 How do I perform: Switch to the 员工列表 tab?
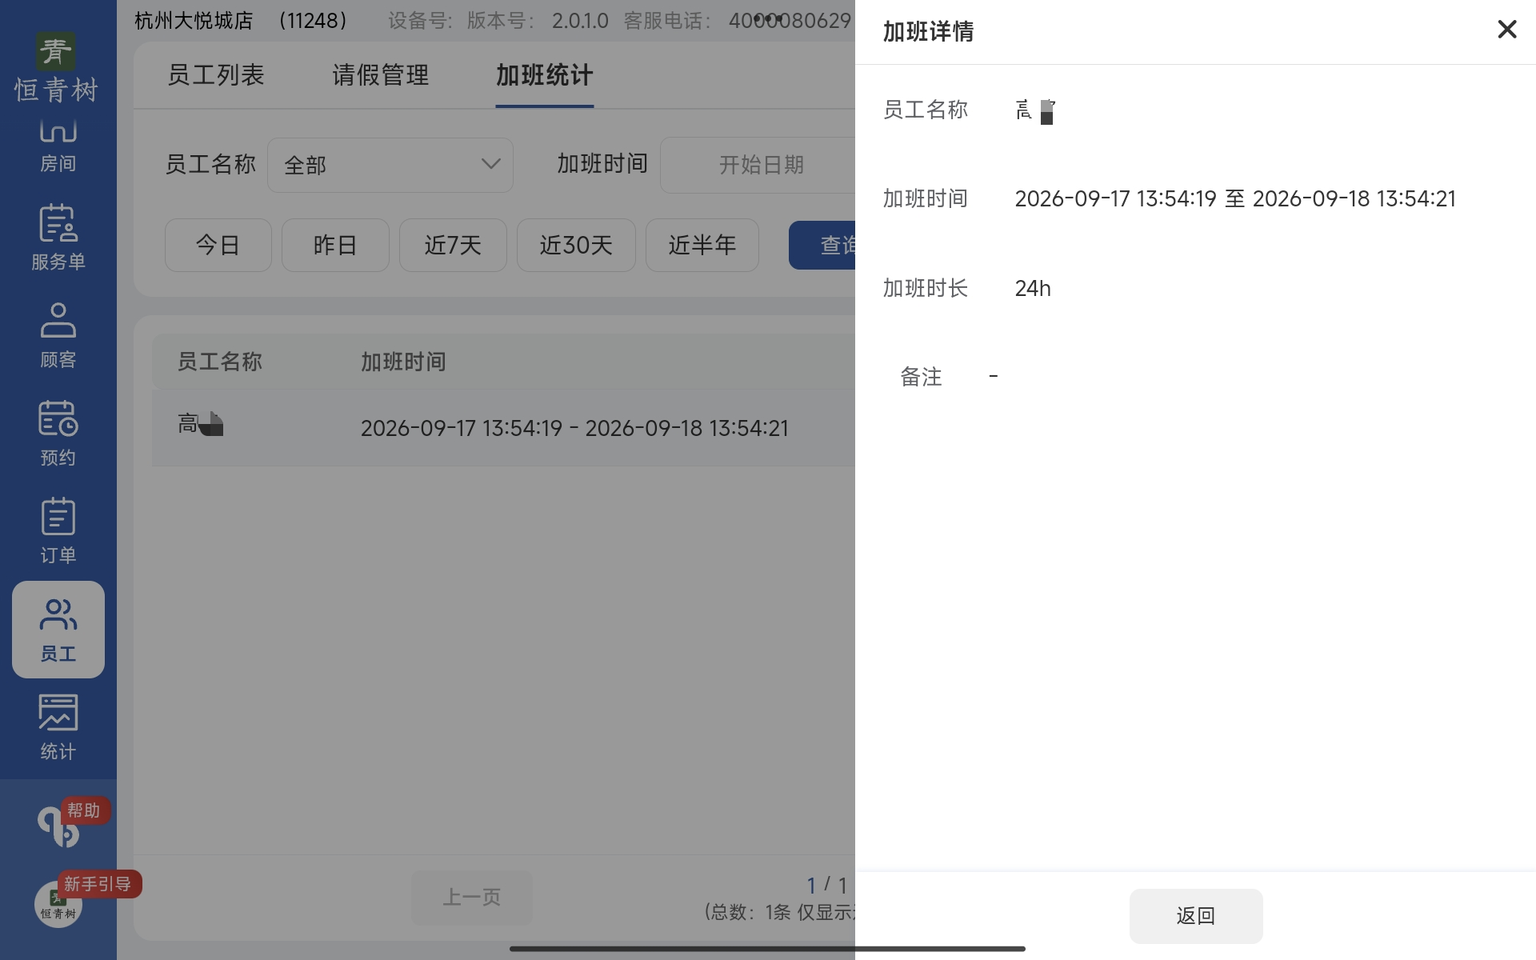(x=216, y=75)
